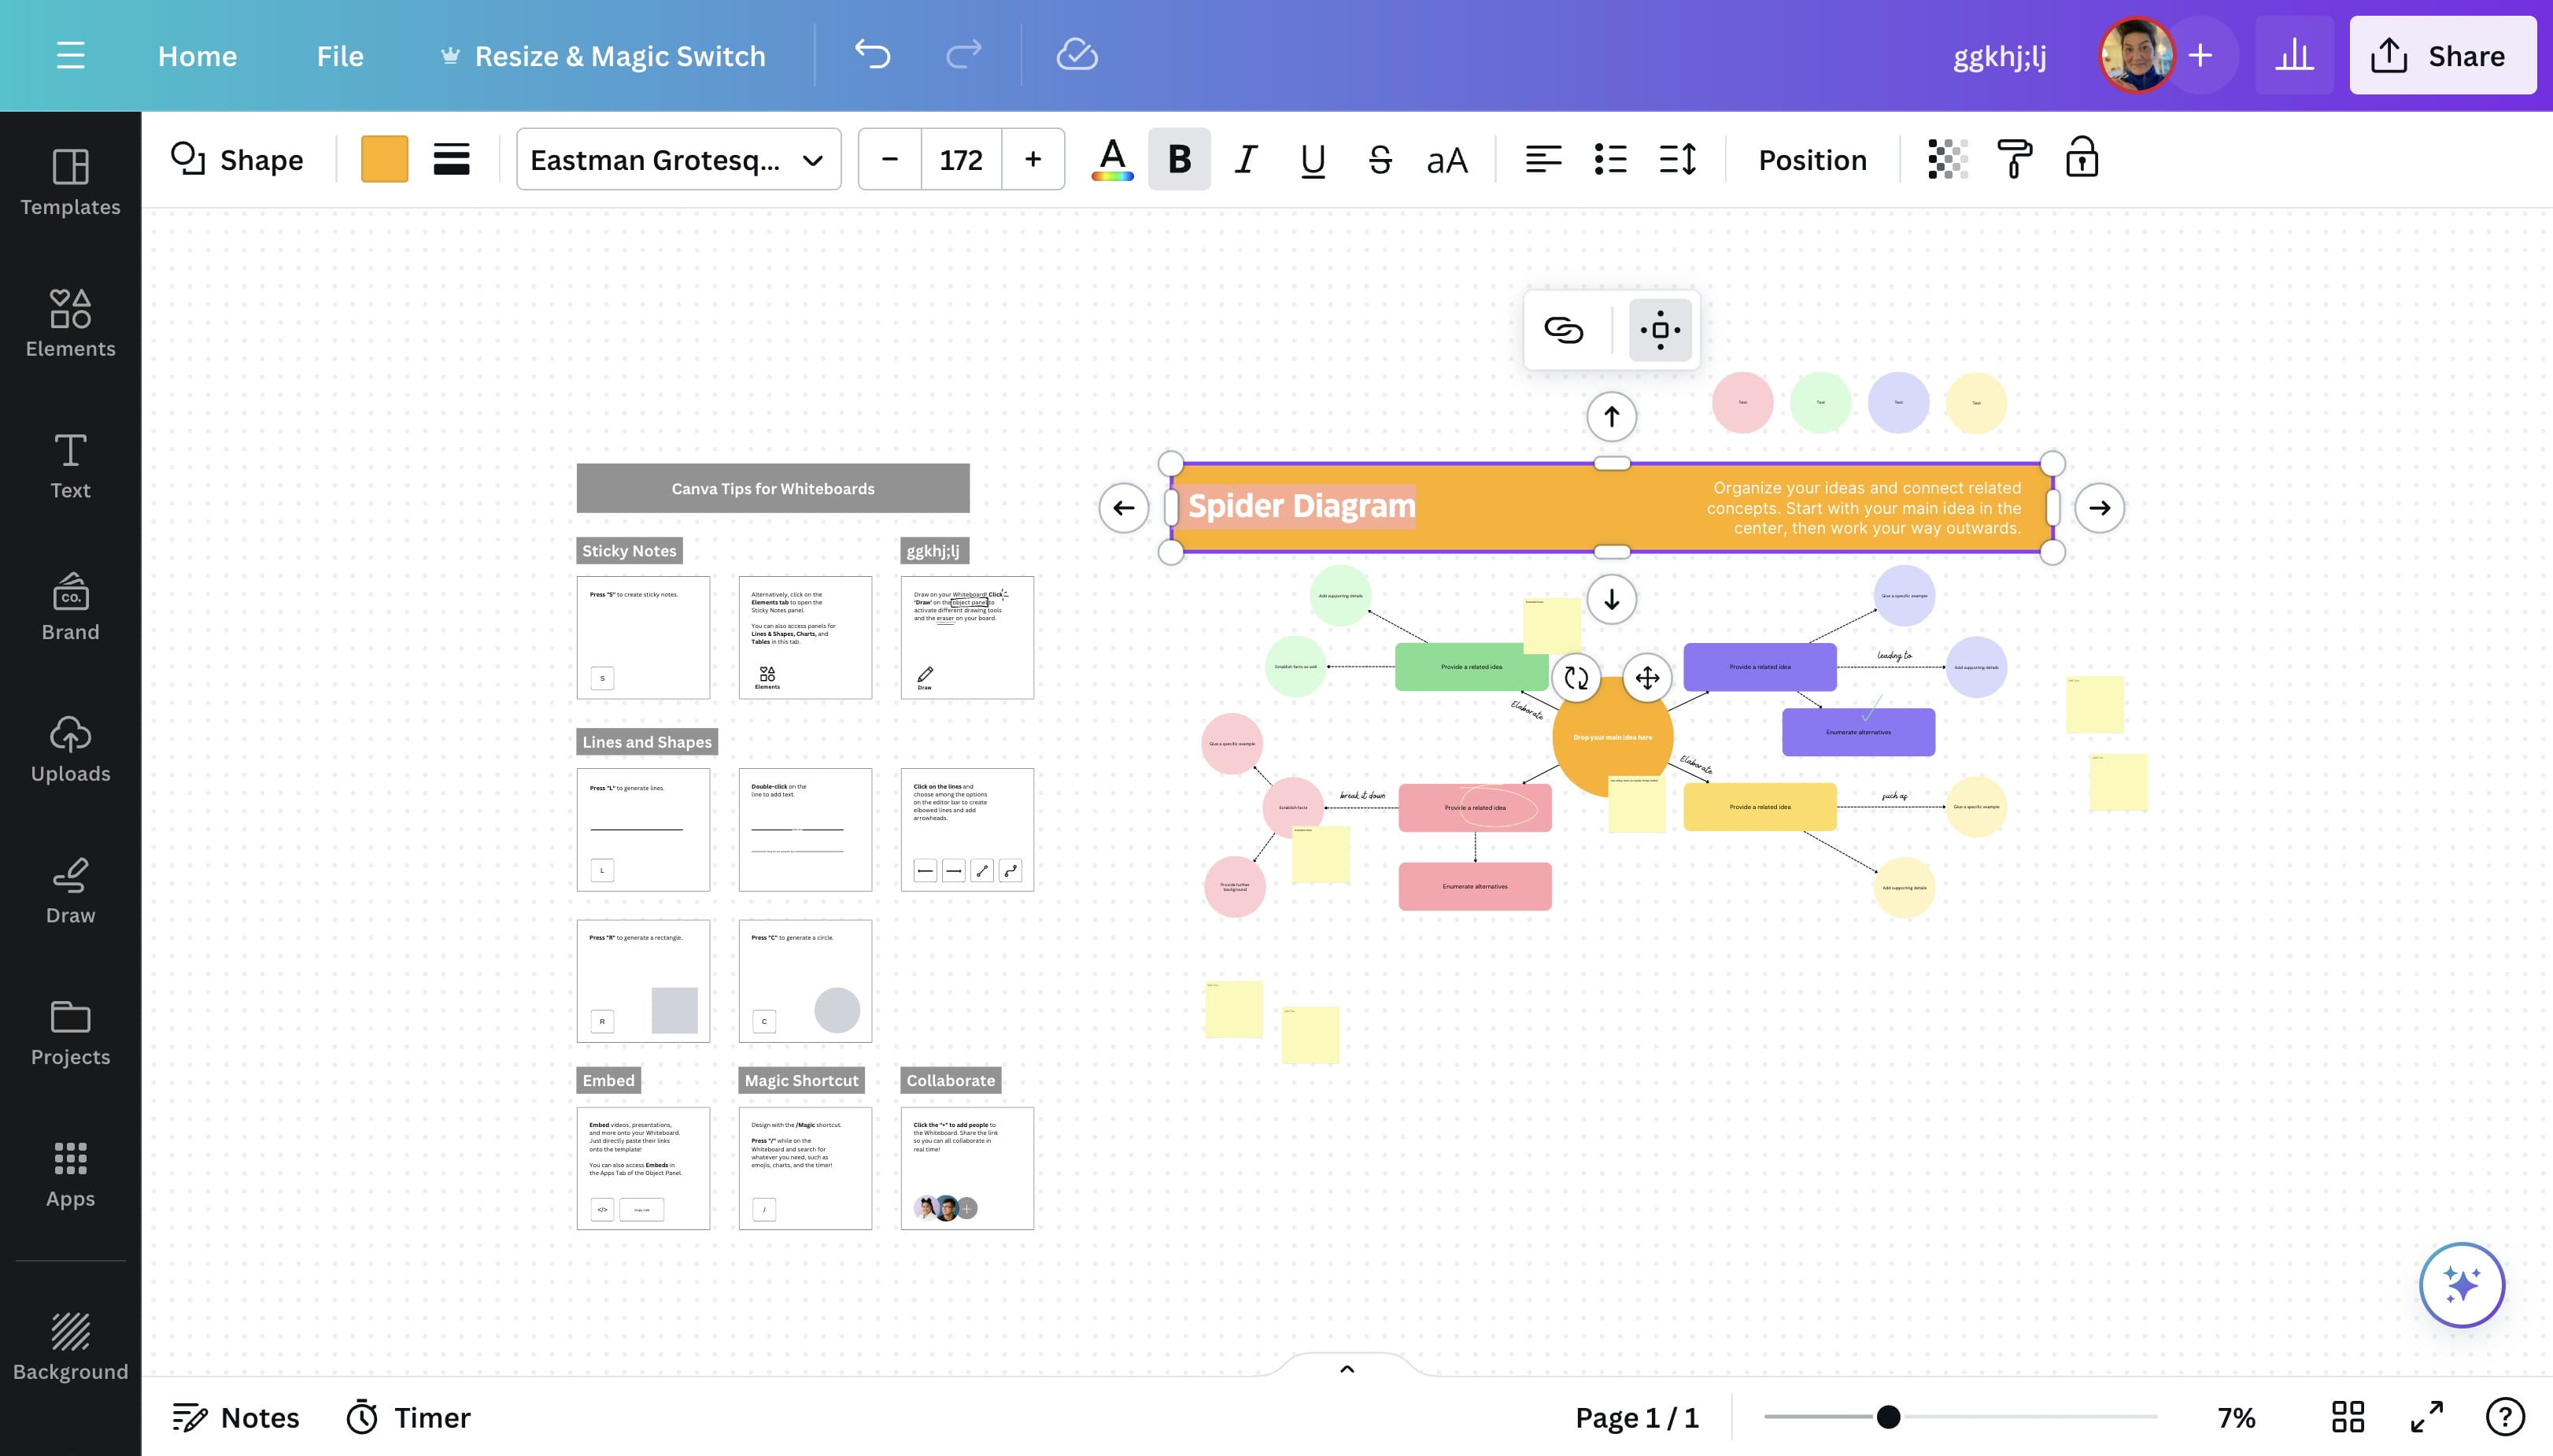Collapse the bottom panel using the chevron
This screenshot has height=1456, width=2553.
(1345, 1368)
